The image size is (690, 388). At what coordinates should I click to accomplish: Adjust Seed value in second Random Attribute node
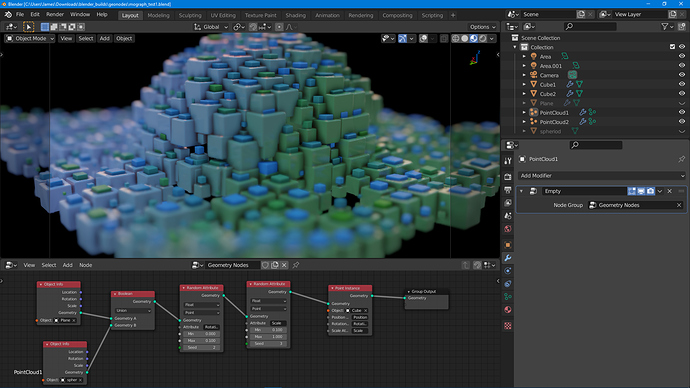pos(268,344)
